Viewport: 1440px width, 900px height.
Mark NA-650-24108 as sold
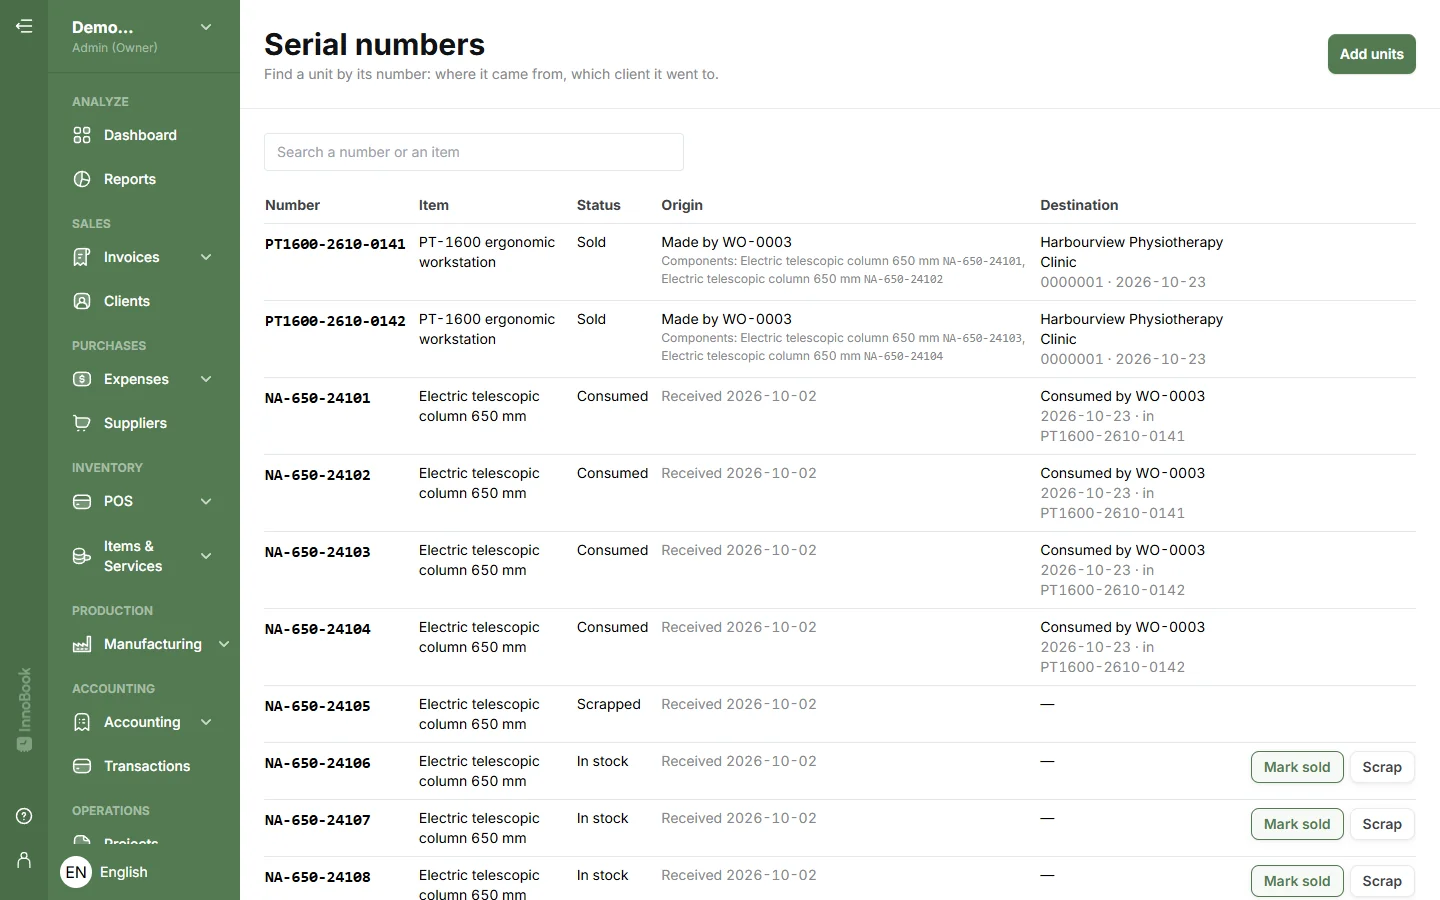pos(1297,881)
